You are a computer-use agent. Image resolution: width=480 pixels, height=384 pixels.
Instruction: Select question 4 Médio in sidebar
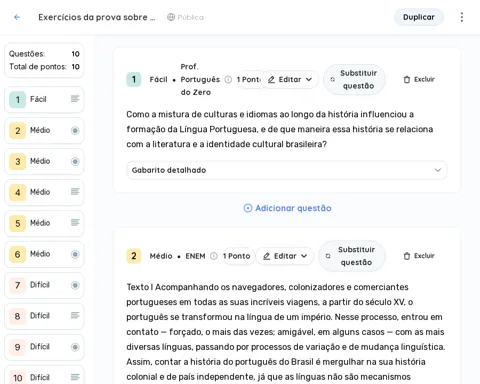[44, 192]
